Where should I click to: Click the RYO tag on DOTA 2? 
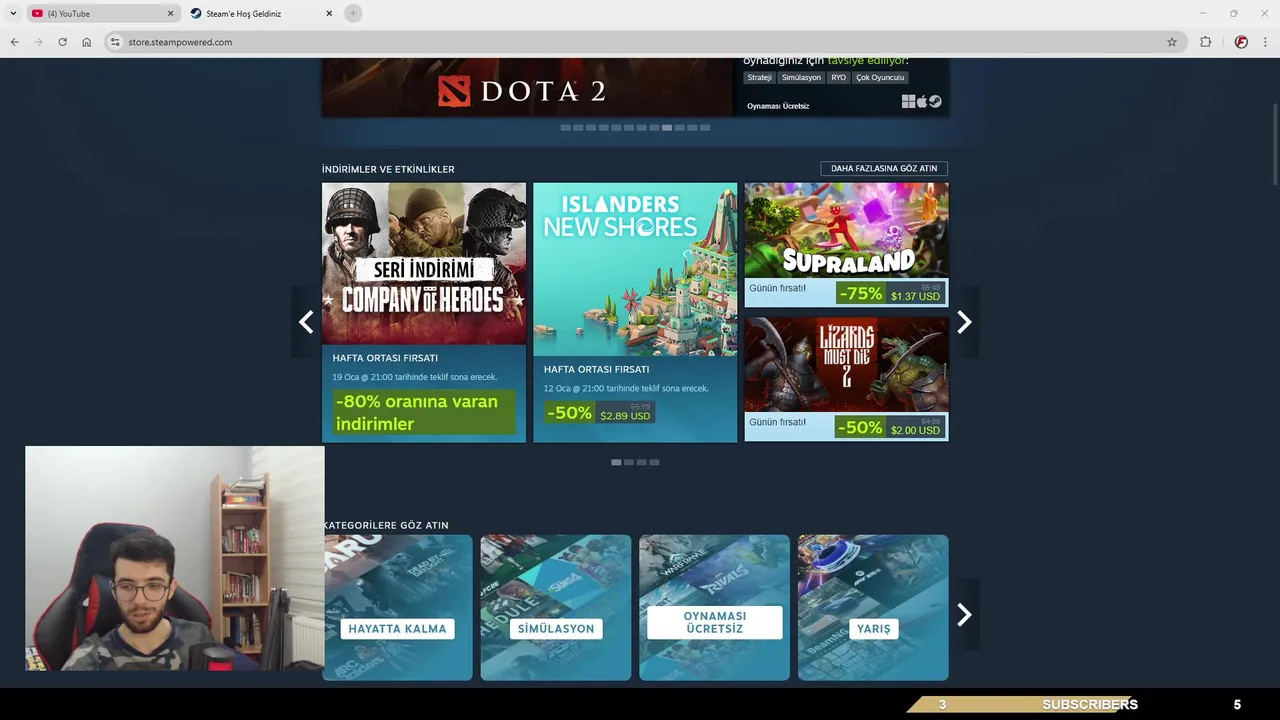[x=838, y=77]
